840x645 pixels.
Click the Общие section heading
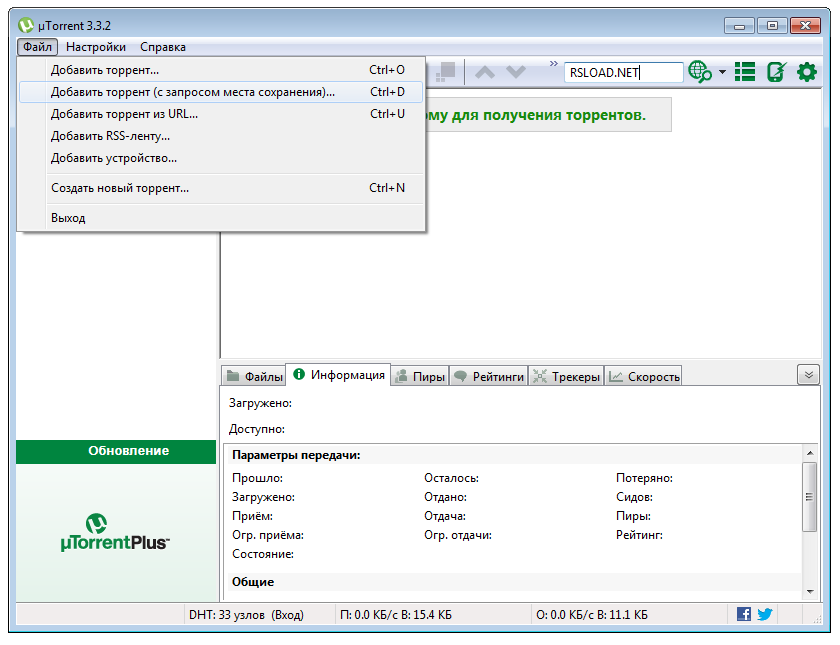(253, 582)
